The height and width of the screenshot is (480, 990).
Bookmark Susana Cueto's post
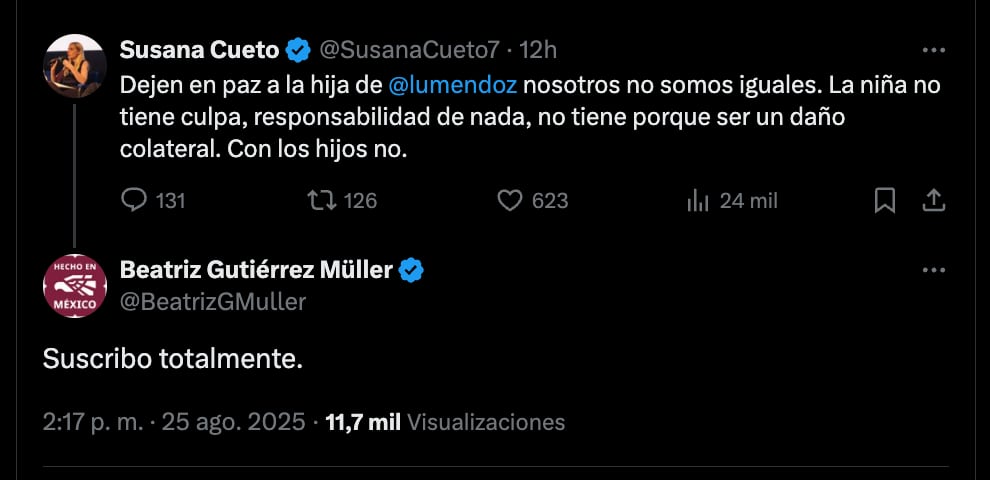(885, 201)
